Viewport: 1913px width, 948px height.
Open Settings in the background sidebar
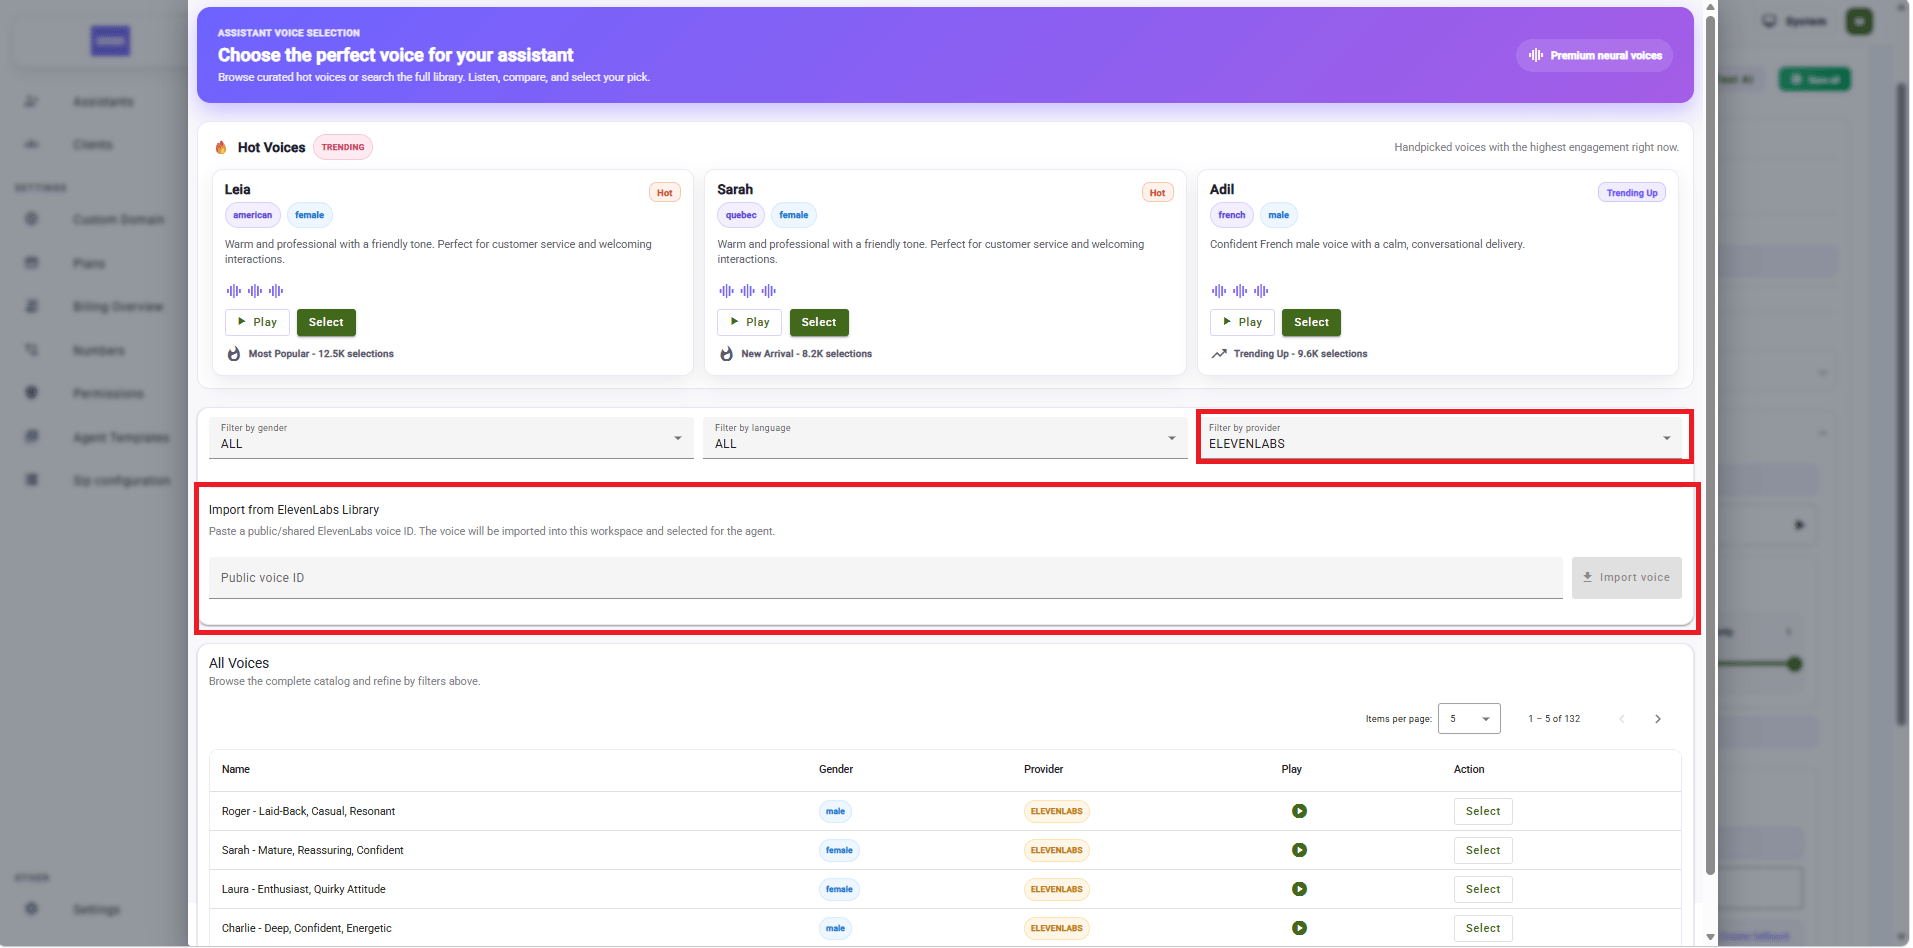point(96,910)
